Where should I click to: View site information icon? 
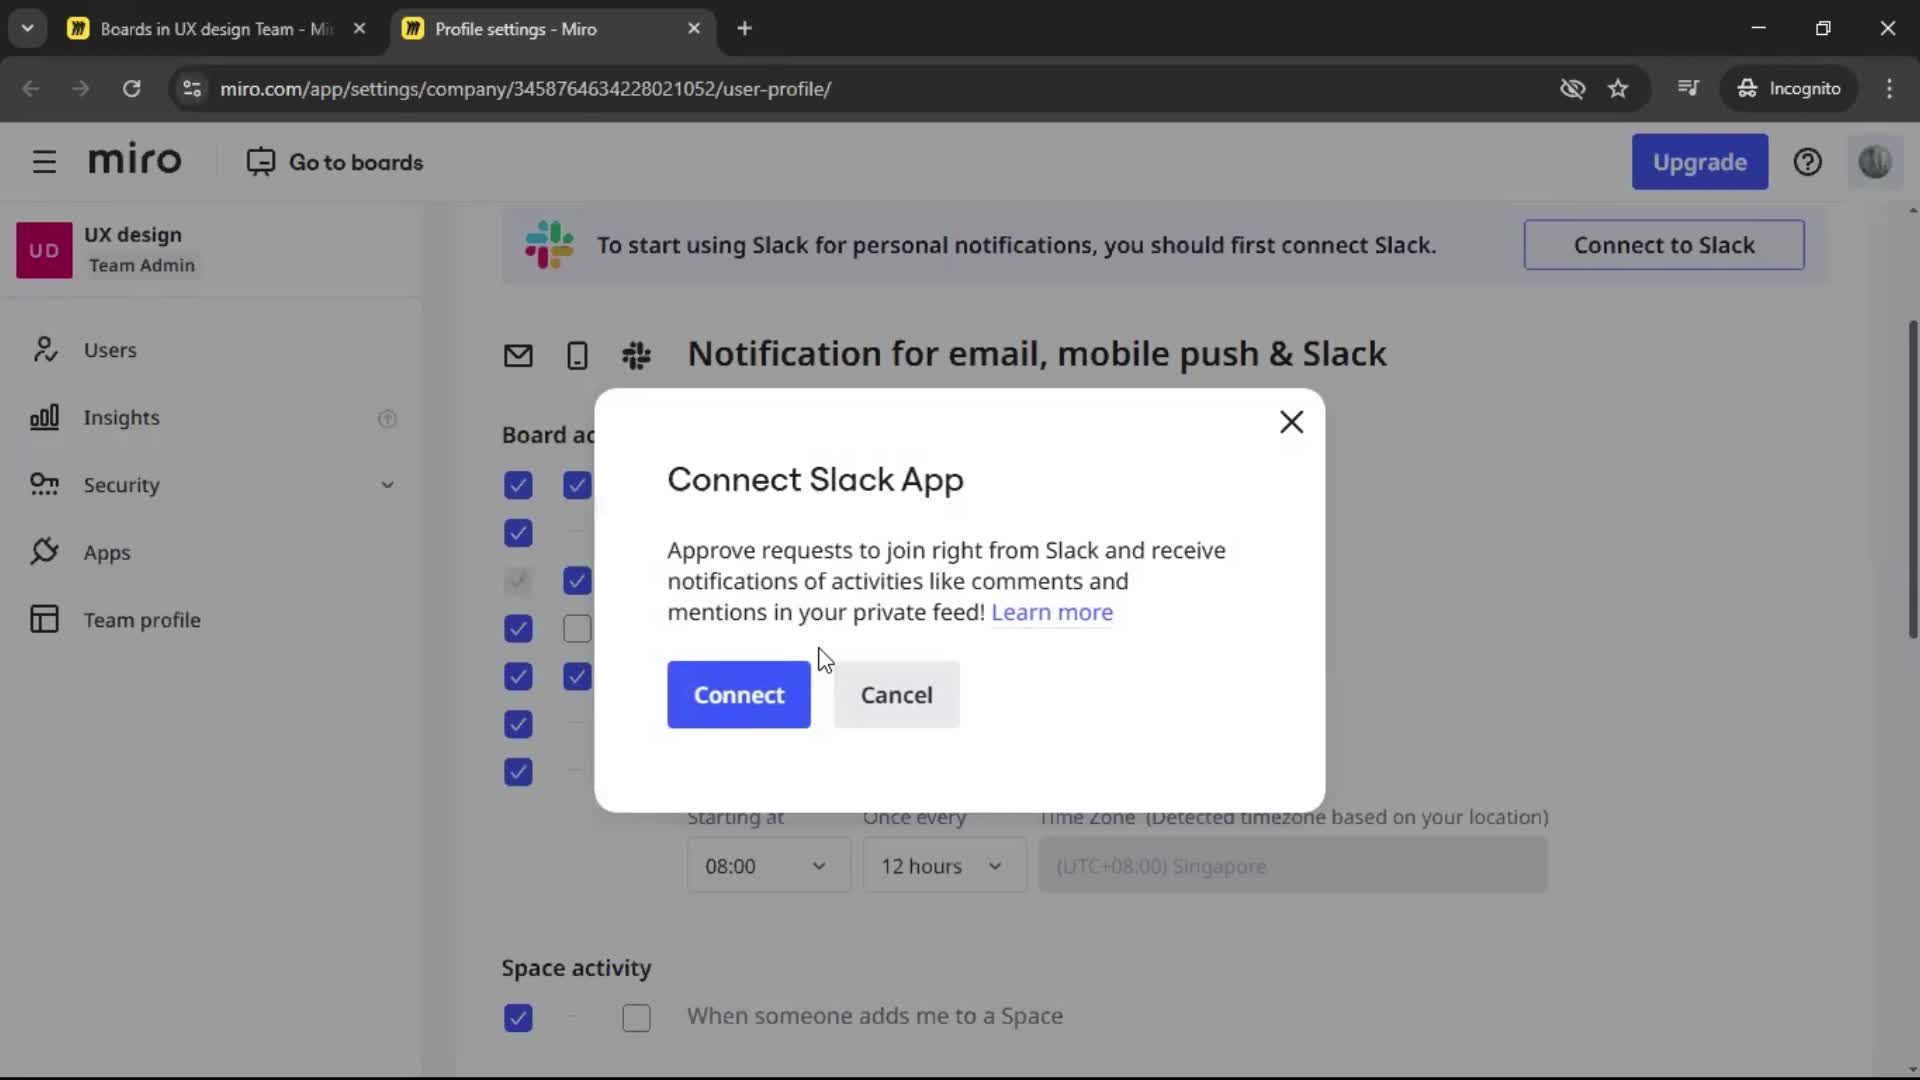pyautogui.click(x=192, y=88)
